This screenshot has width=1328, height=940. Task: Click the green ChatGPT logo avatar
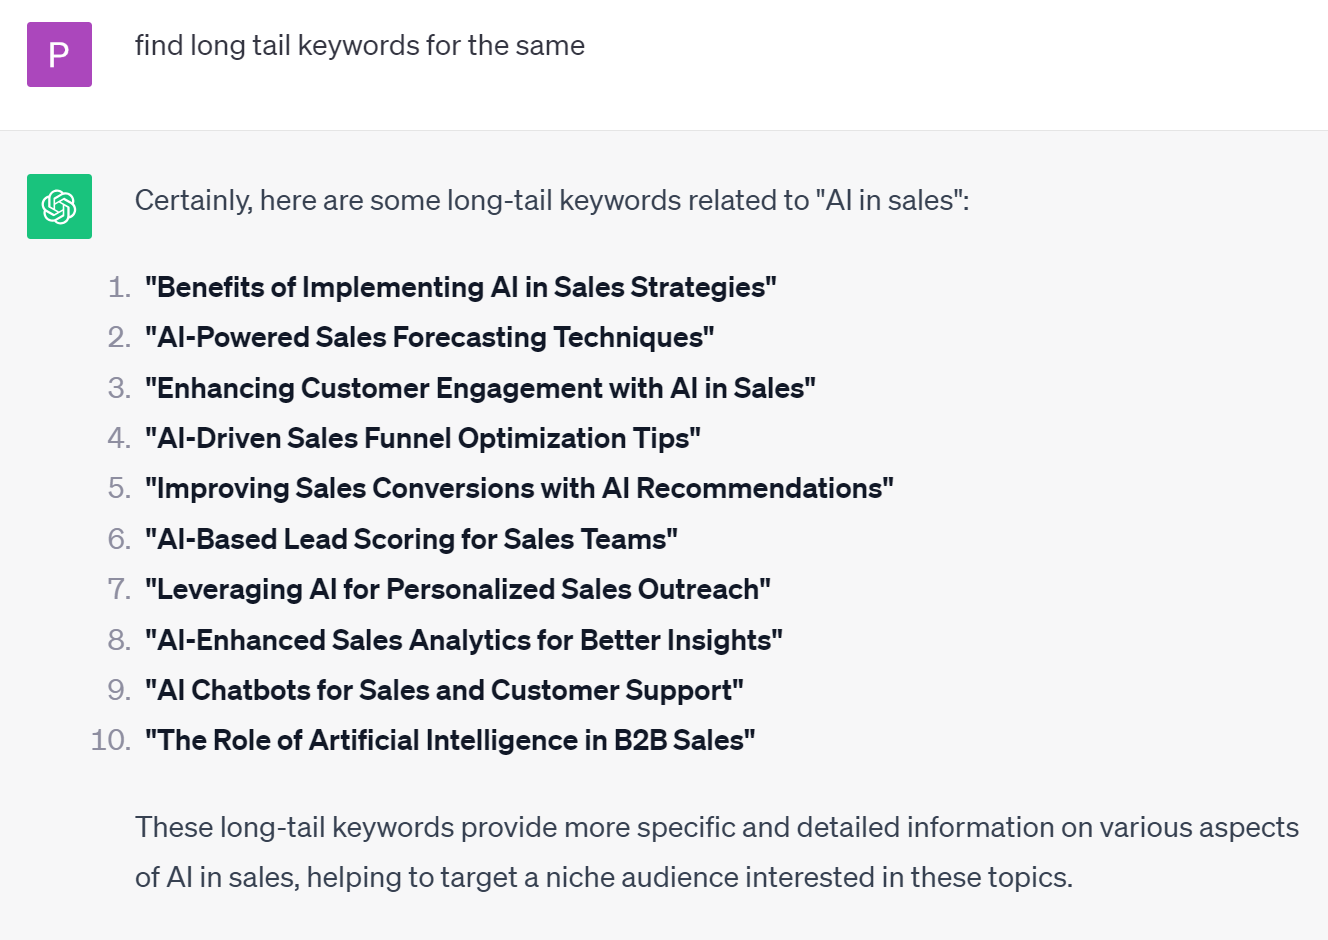pyautogui.click(x=59, y=206)
